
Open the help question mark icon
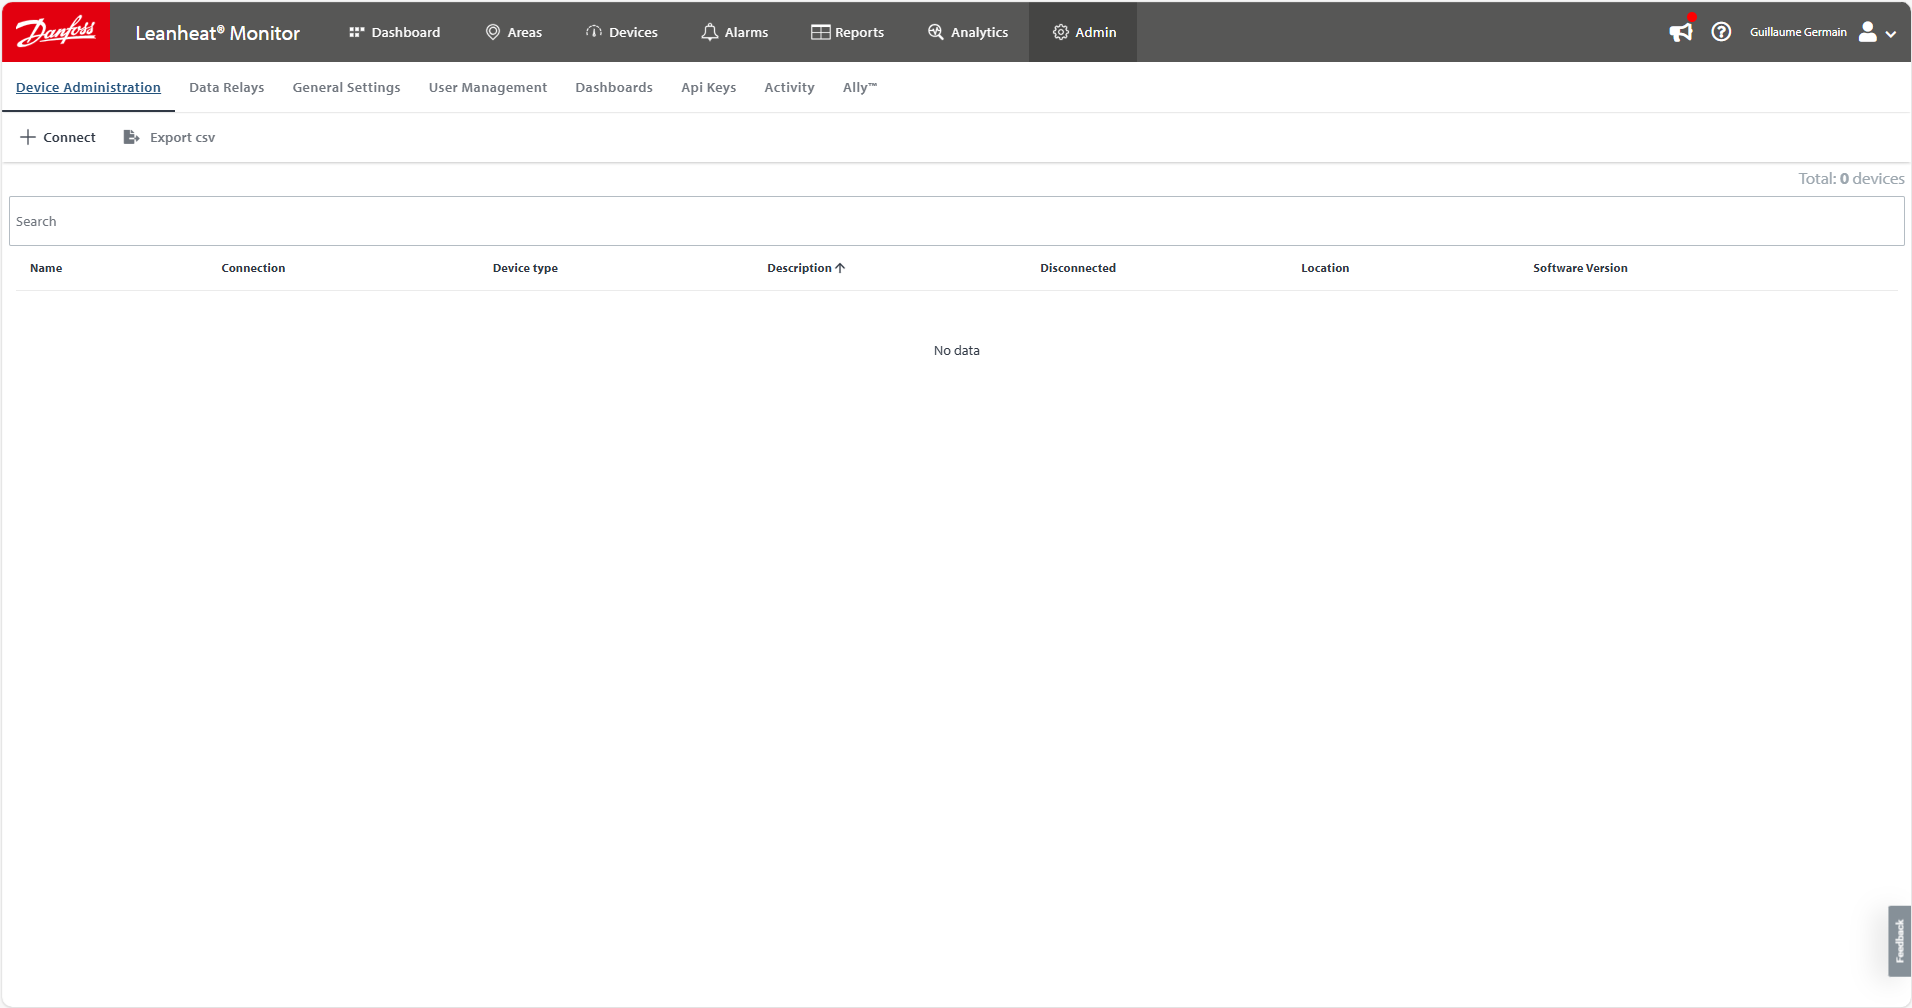1721,32
